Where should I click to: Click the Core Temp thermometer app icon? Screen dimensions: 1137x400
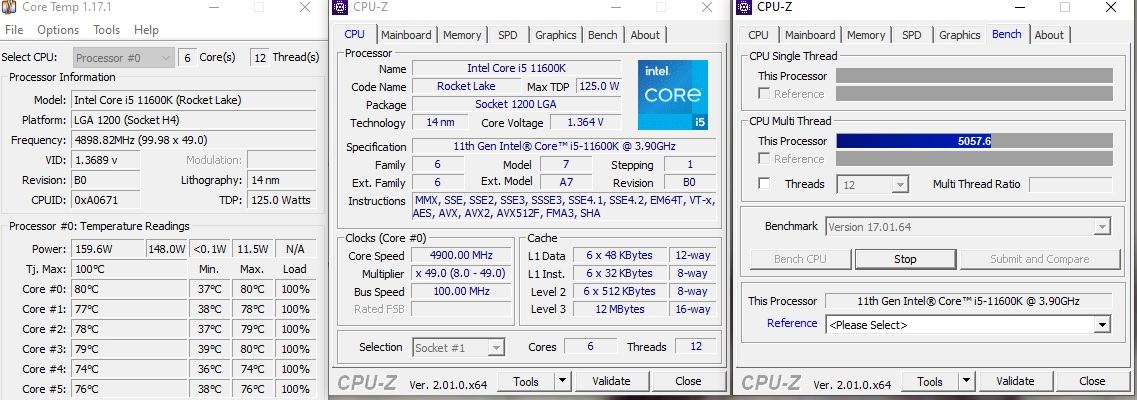[x=9, y=7]
